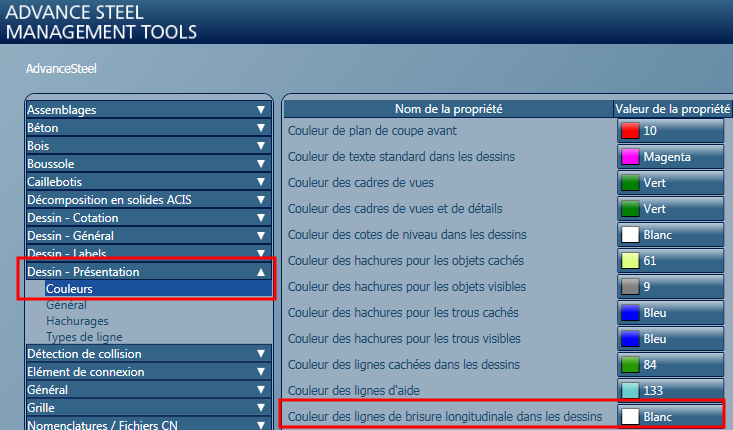Click the AdvanceSteel label
The width and height of the screenshot is (733, 430).
(x=61, y=69)
